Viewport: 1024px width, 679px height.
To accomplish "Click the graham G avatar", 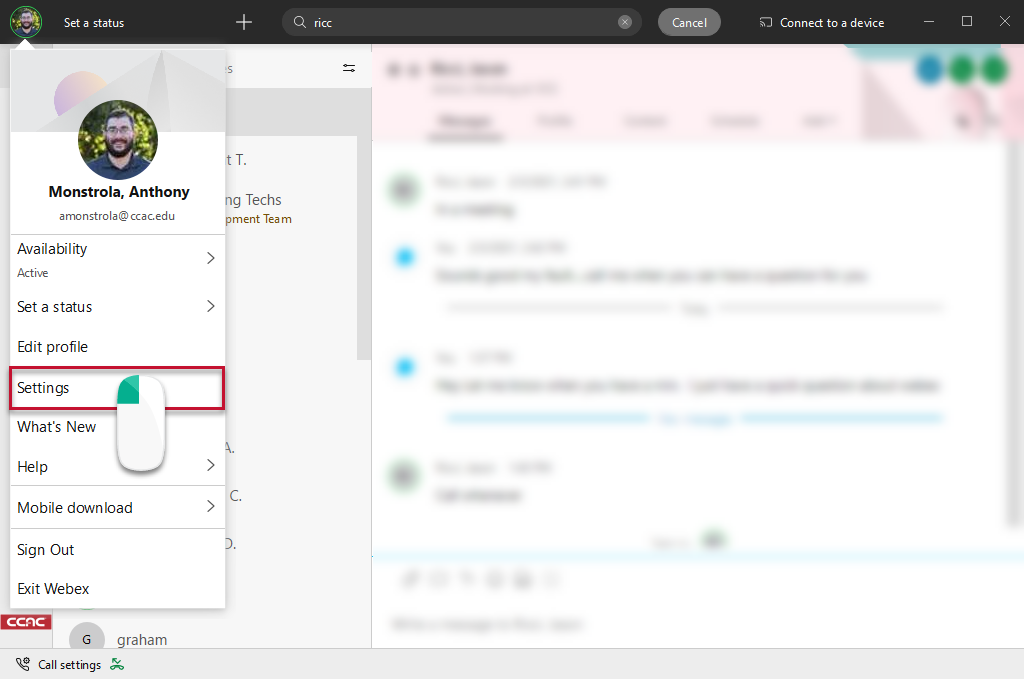I will 86,639.
